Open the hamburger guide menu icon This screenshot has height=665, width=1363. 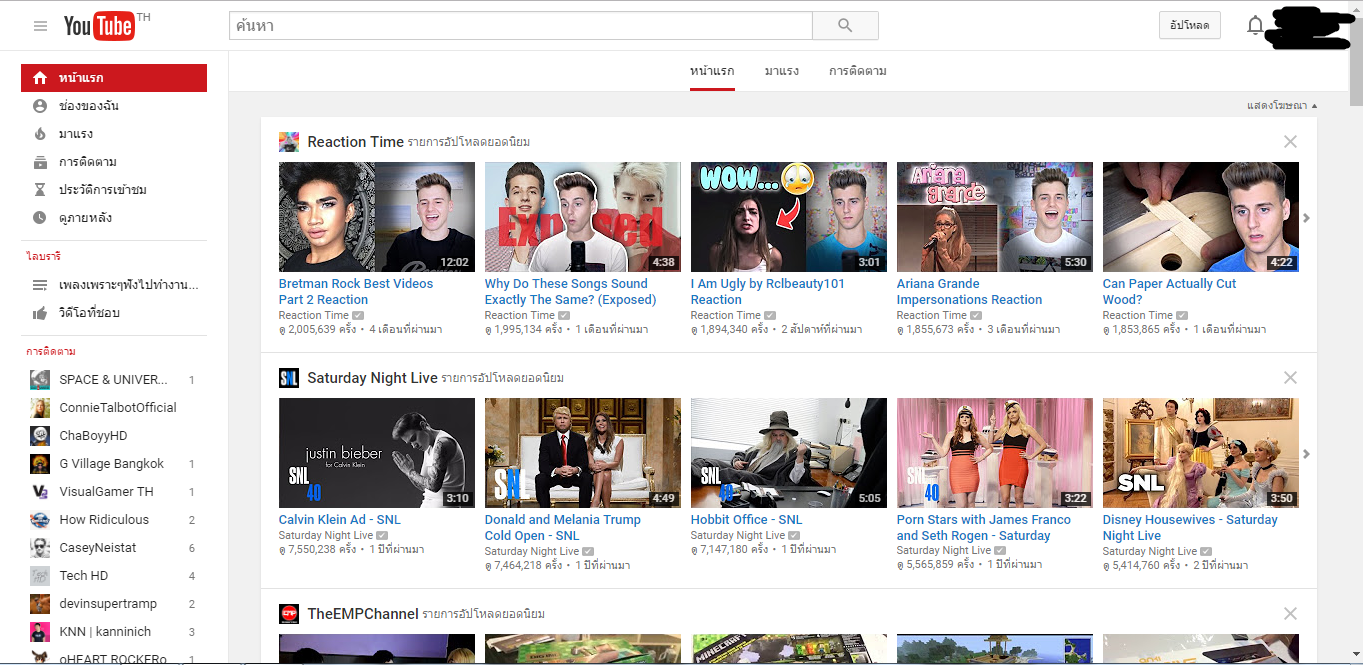point(40,26)
